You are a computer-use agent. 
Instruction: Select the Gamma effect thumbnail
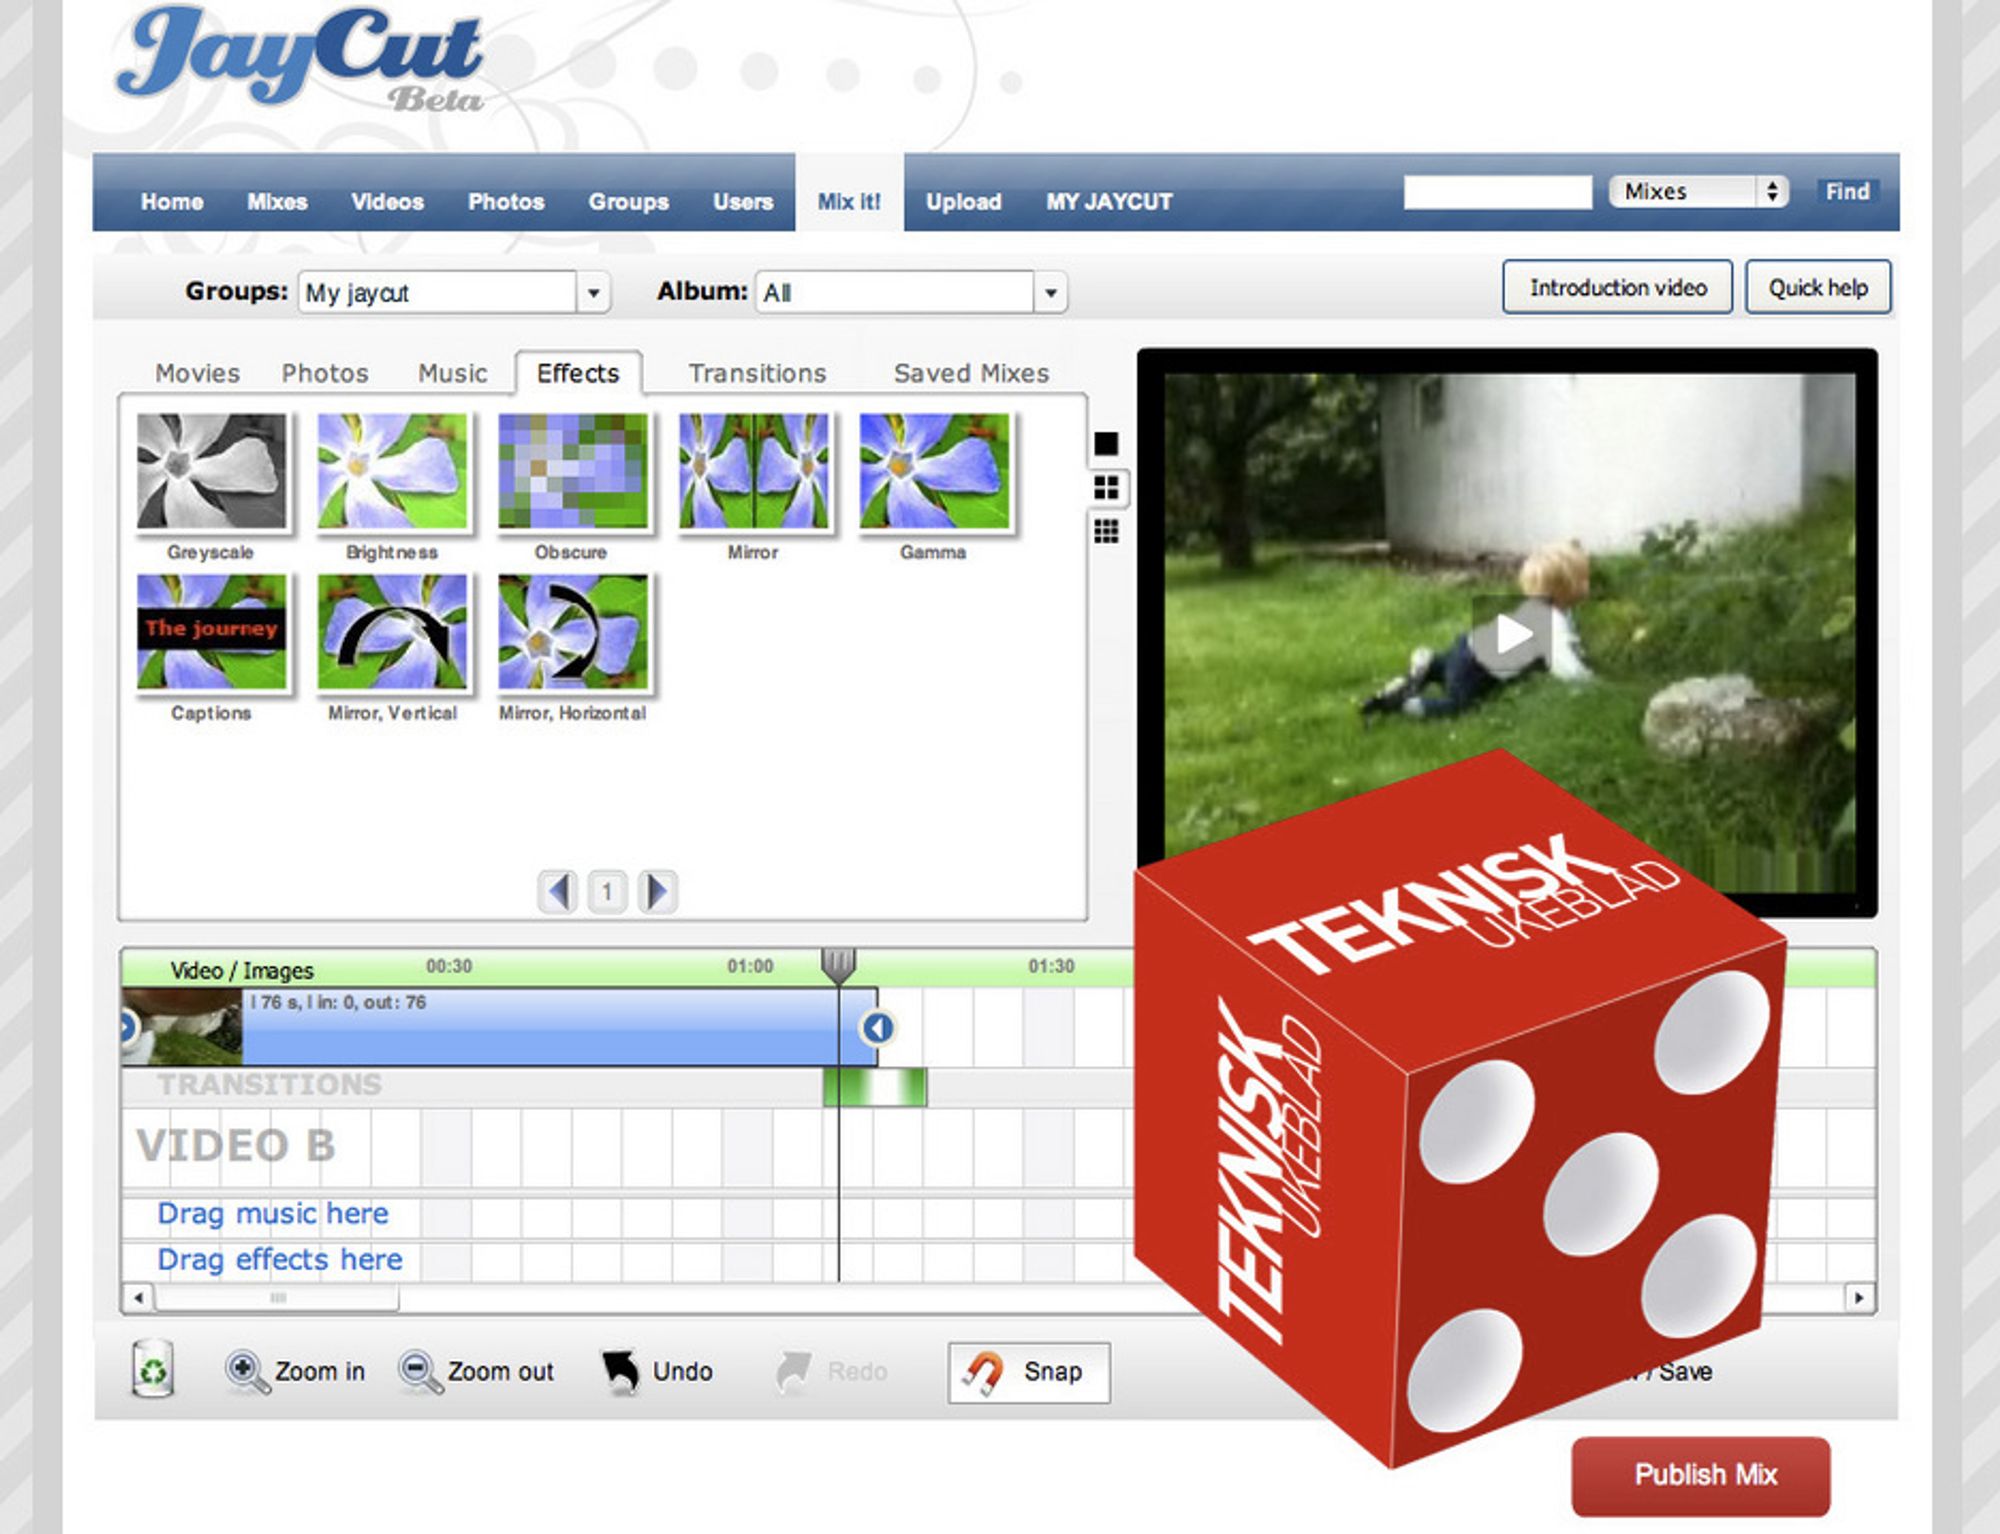[x=934, y=471]
